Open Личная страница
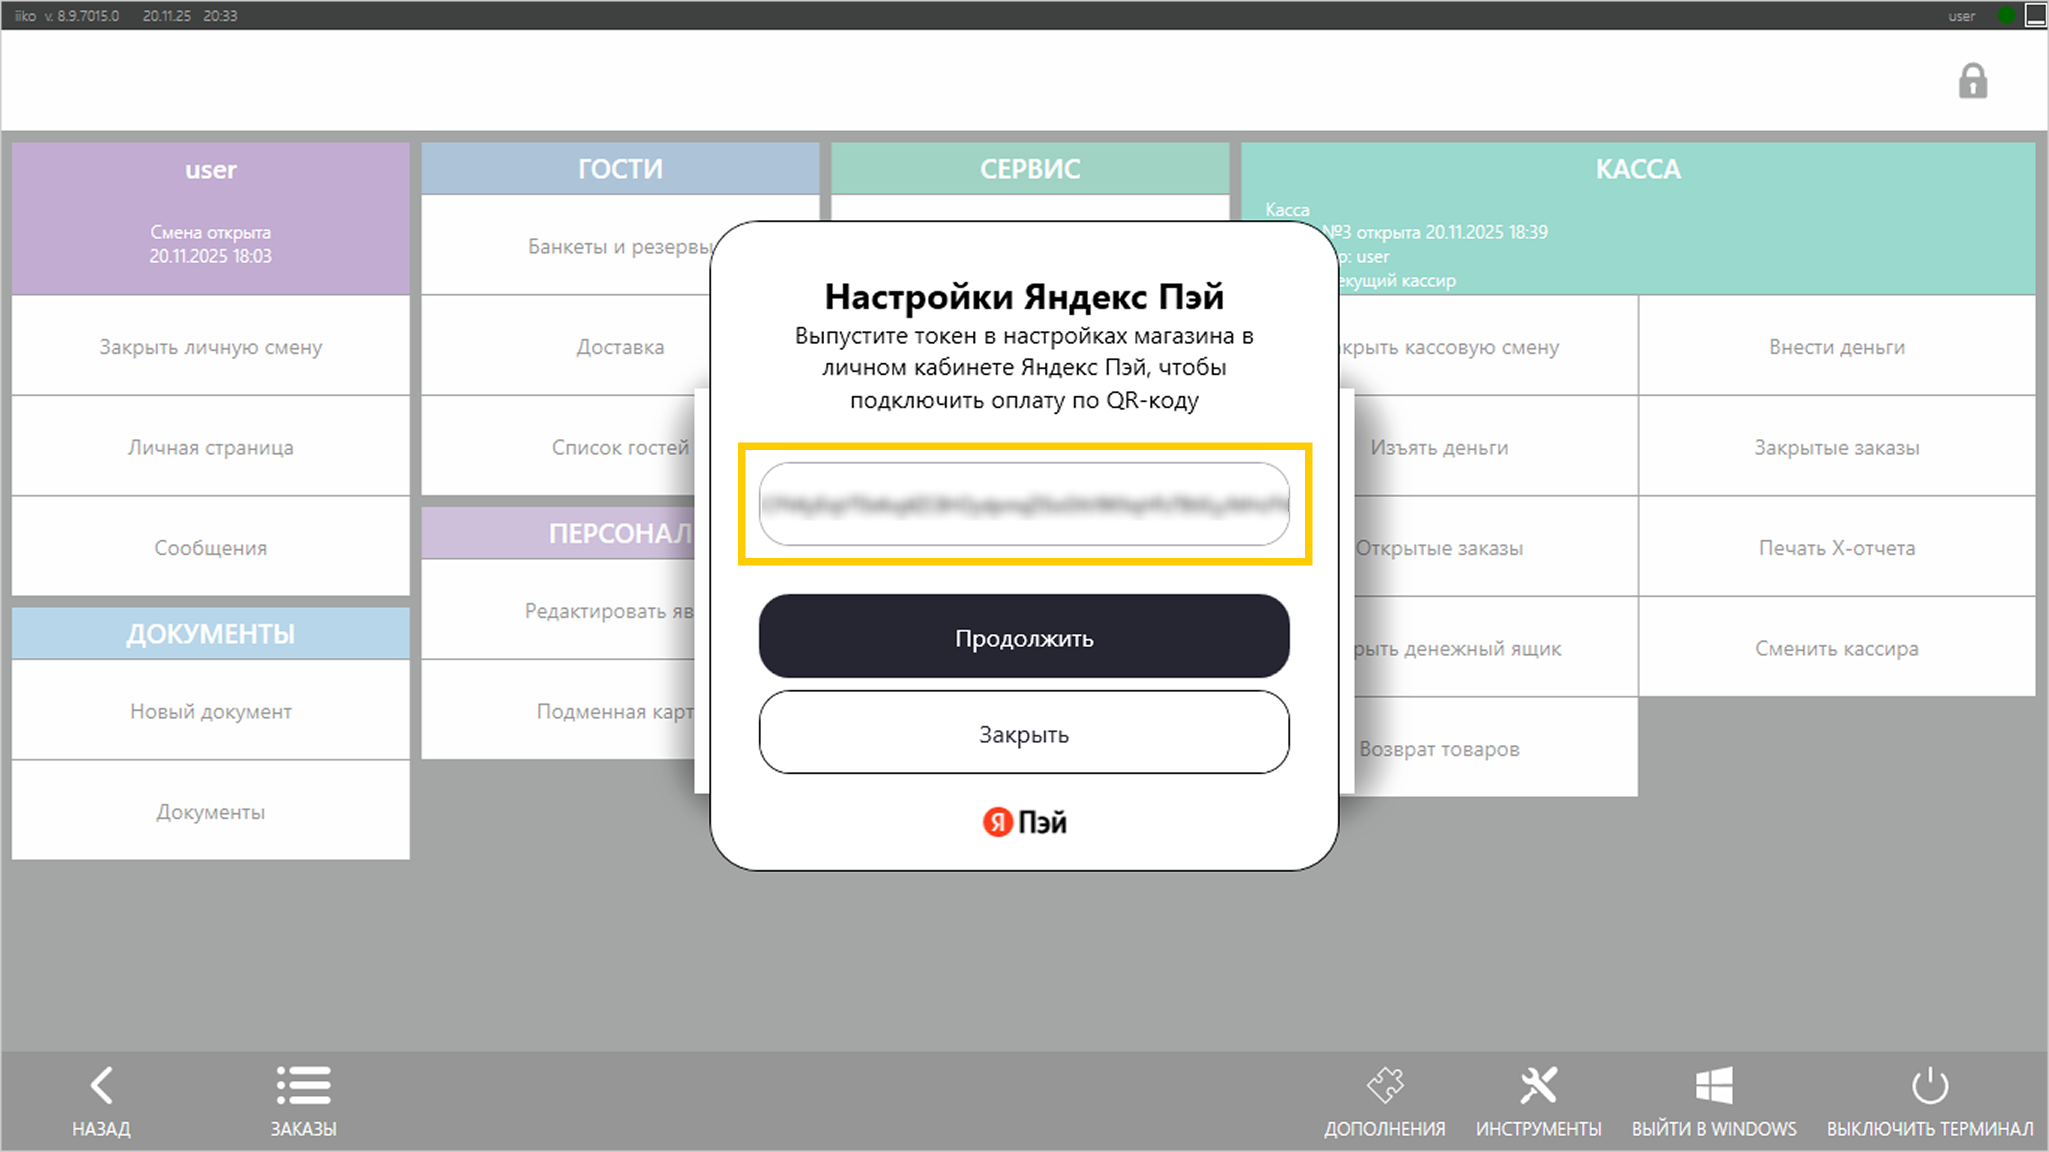This screenshot has width=2049, height=1152. [211, 447]
